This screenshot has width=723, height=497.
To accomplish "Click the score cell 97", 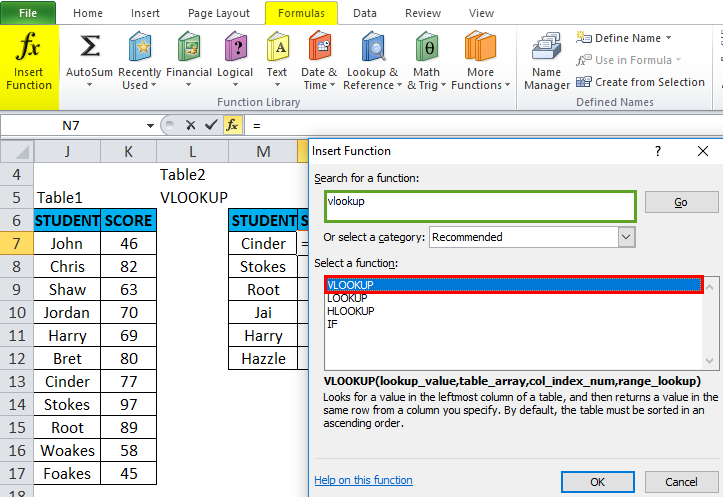I will pyautogui.click(x=129, y=404).
